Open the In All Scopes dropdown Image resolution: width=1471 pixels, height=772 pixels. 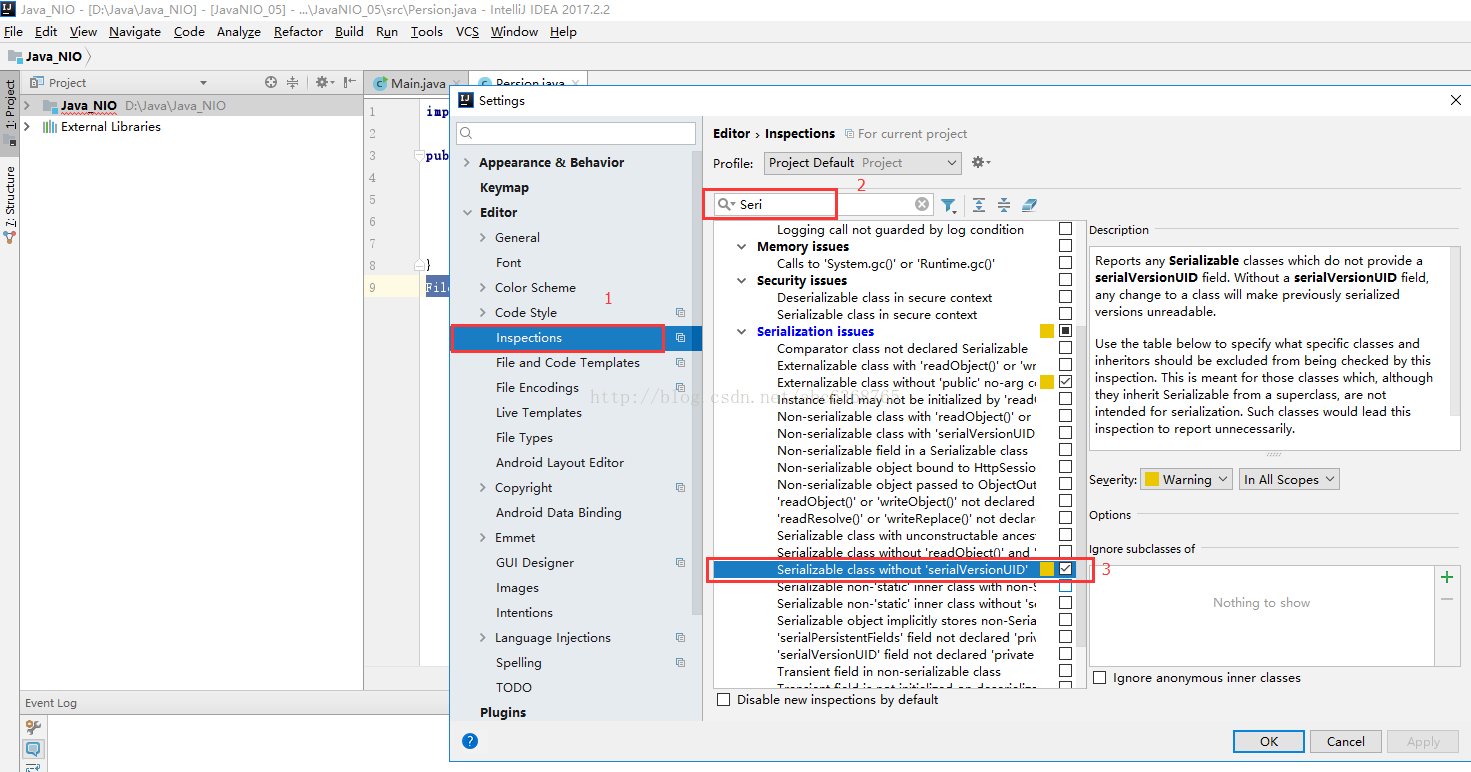tap(1289, 480)
